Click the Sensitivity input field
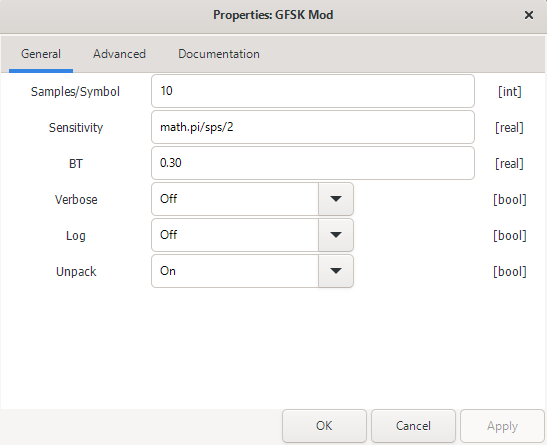Viewport: 547px width, 445px height. pos(313,127)
